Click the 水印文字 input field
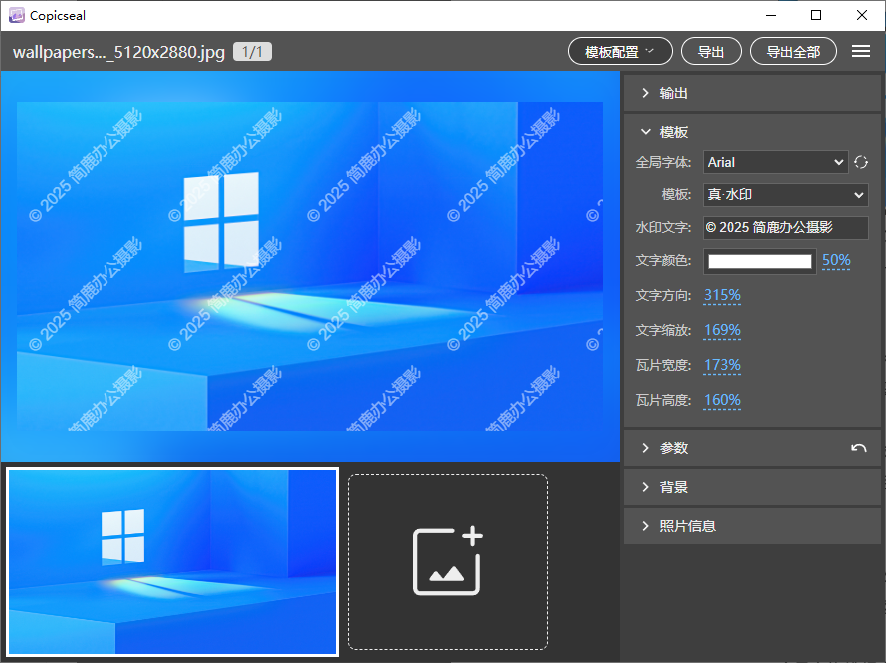The width and height of the screenshot is (886, 663). point(785,227)
